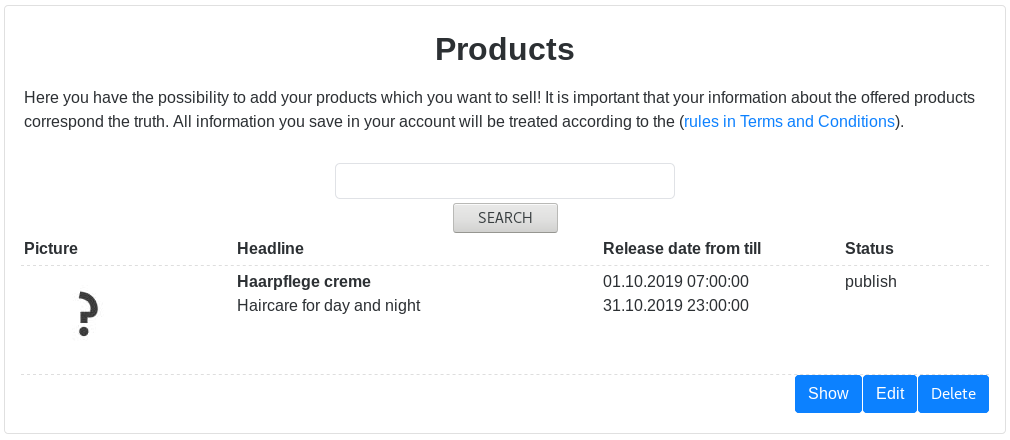This screenshot has width=1010, height=440.
Task: Click inside the product search field
Action: click(504, 181)
